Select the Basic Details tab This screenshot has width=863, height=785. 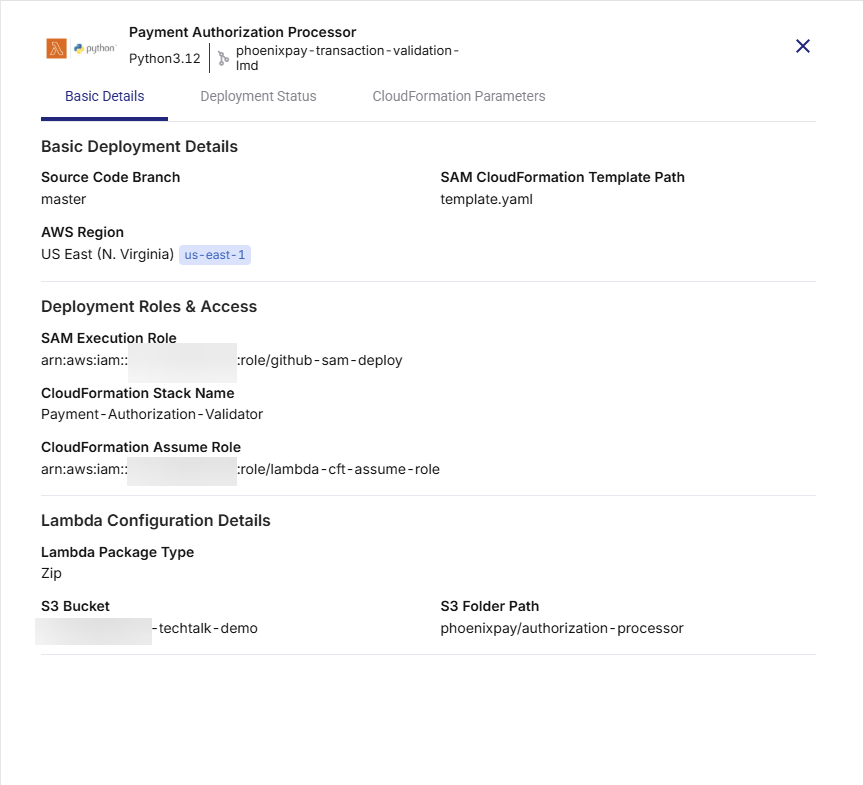[104, 96]
